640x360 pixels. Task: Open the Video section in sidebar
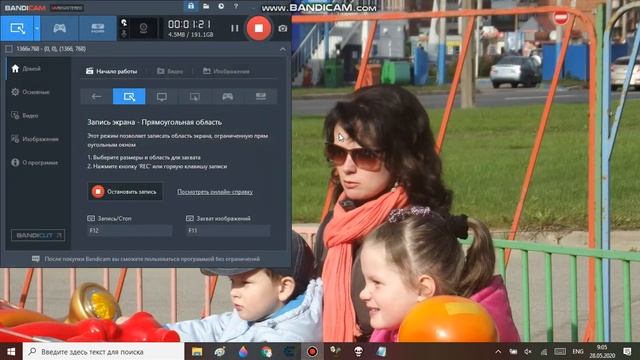(25, 116)
